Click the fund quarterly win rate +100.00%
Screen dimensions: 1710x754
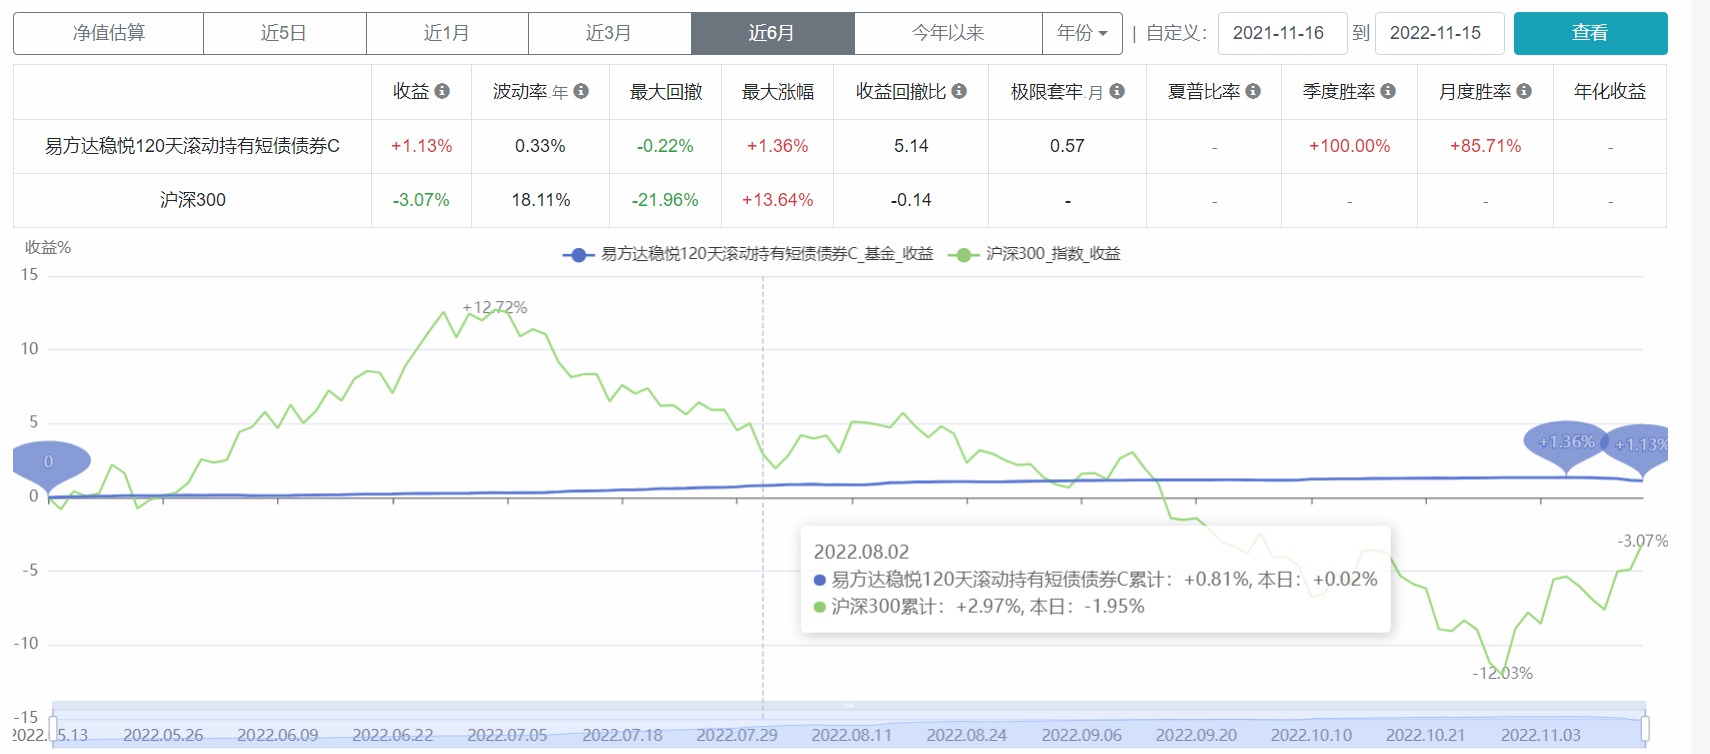1349,146
